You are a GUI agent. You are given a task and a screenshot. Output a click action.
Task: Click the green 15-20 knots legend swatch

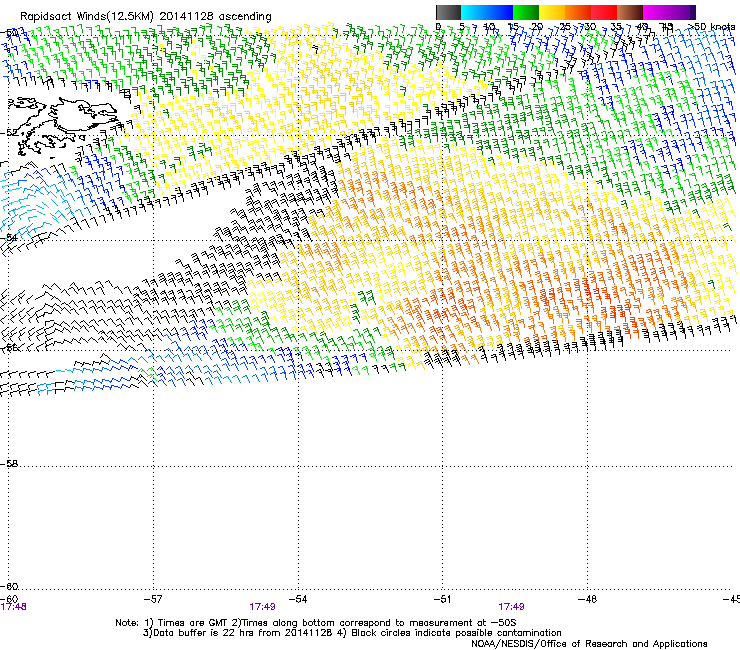[x=526, y=12]
